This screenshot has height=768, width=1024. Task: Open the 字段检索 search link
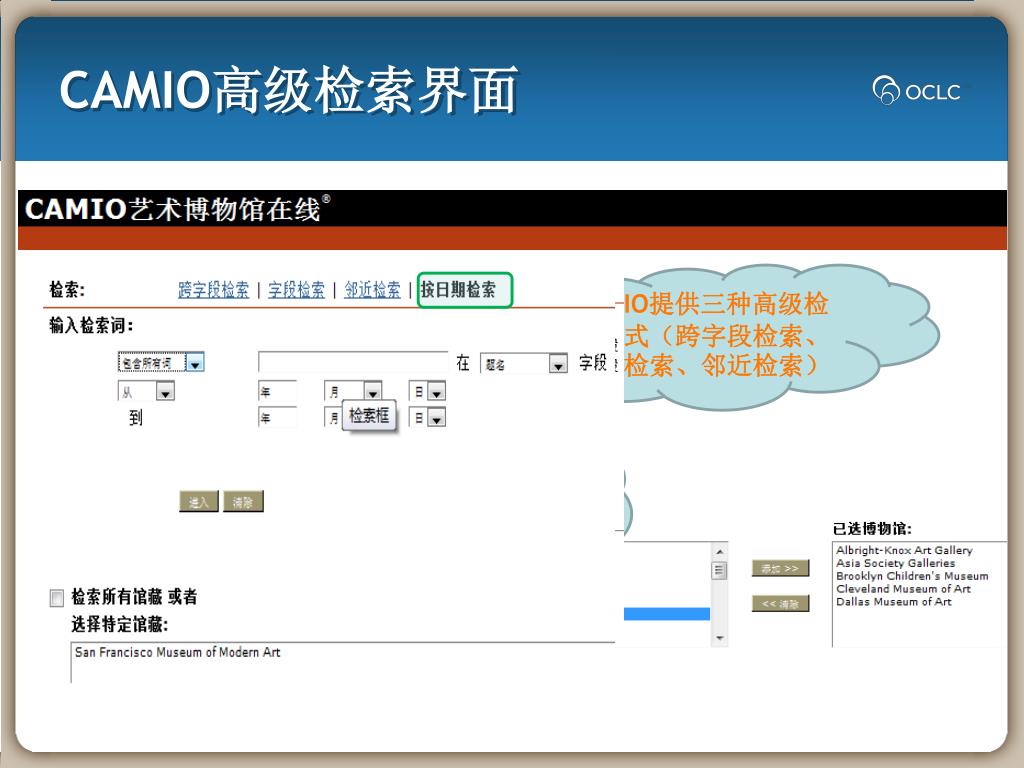[296, 289]
